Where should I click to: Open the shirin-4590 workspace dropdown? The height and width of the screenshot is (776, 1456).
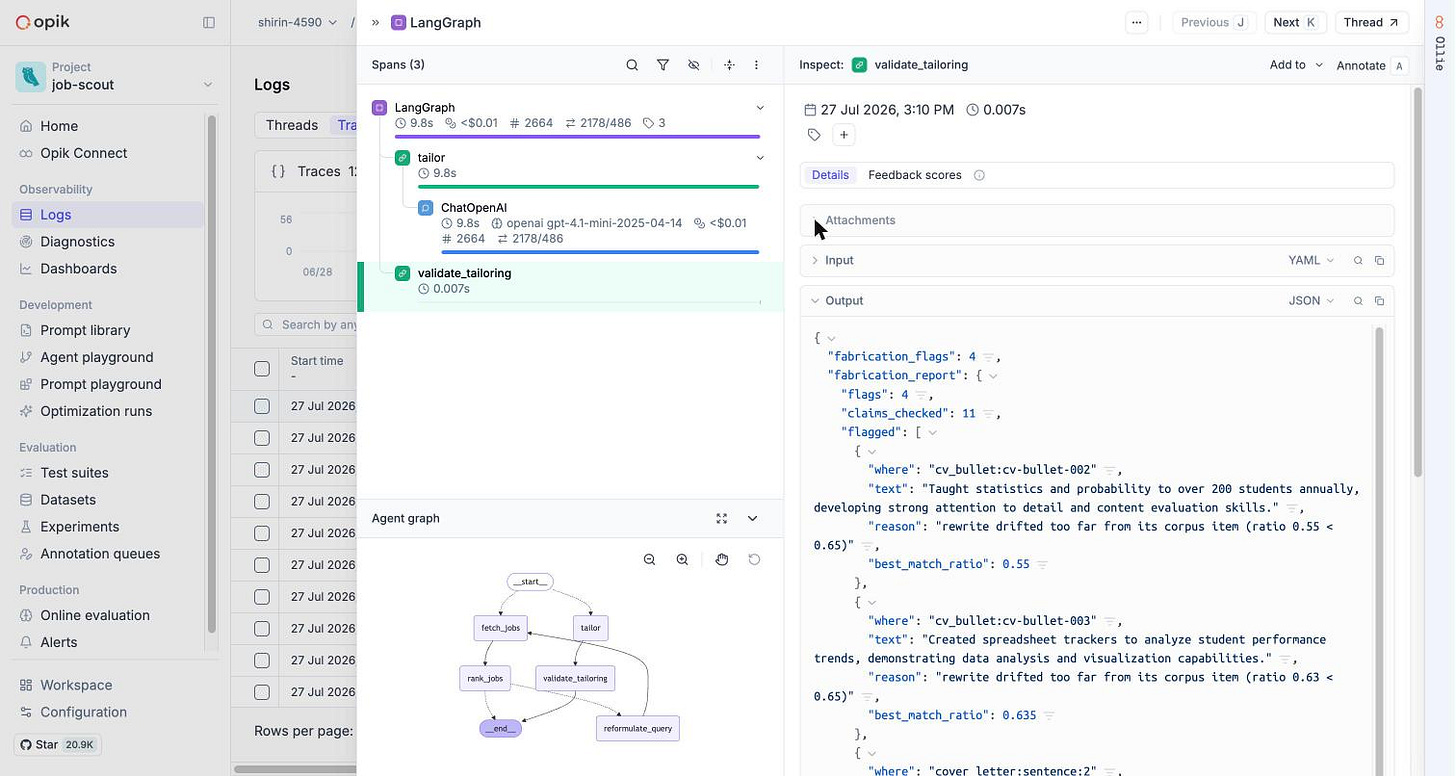pyautogui.click(x=297, y=22)
